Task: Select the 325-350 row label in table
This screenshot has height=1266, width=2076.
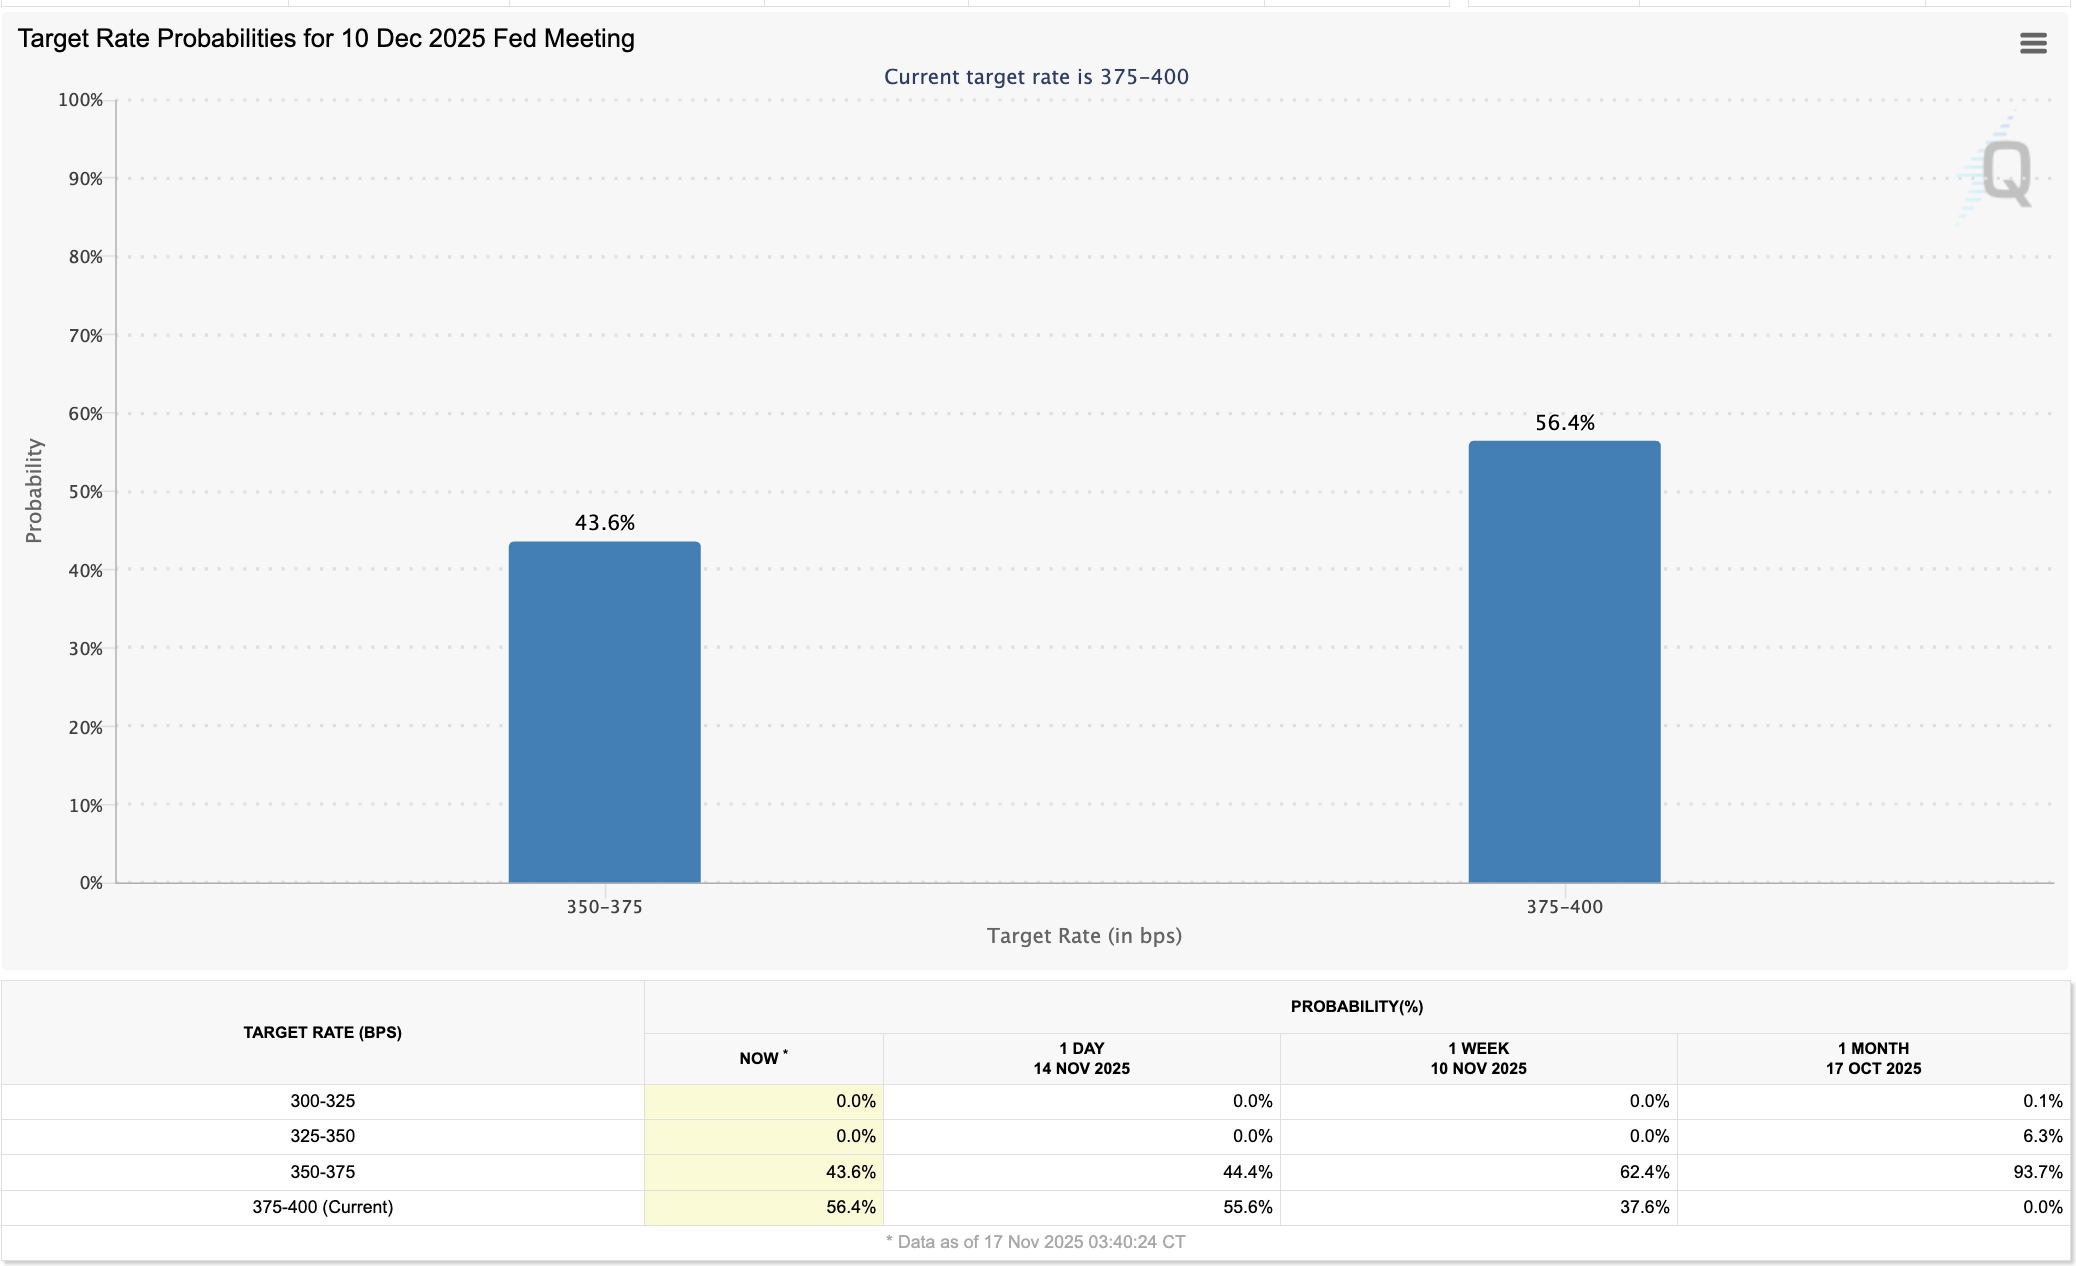Action: click(322, 1136)
